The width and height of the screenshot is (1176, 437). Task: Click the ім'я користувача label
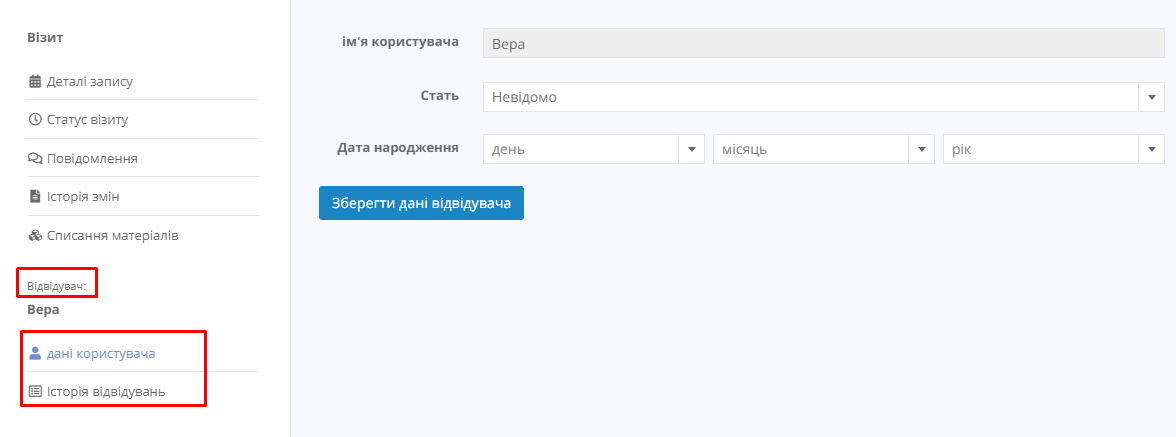[x=400, y=42]
